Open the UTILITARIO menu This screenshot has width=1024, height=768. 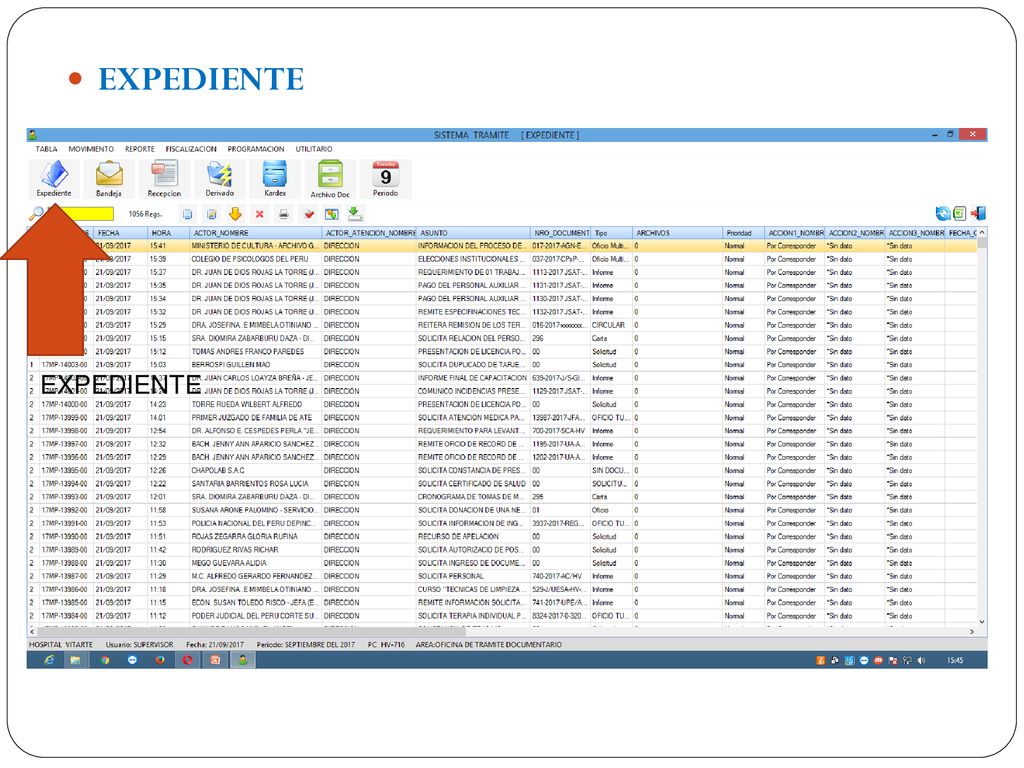[313, 149]
